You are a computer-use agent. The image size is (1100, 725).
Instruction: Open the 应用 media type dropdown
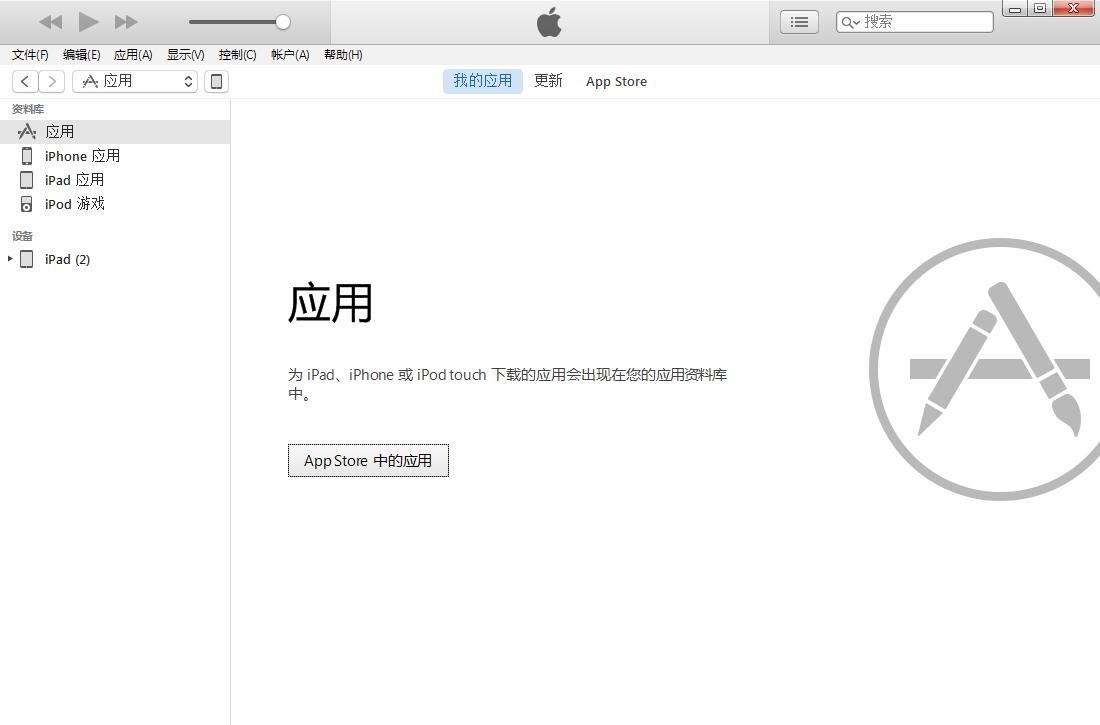[x=135, y=81]
